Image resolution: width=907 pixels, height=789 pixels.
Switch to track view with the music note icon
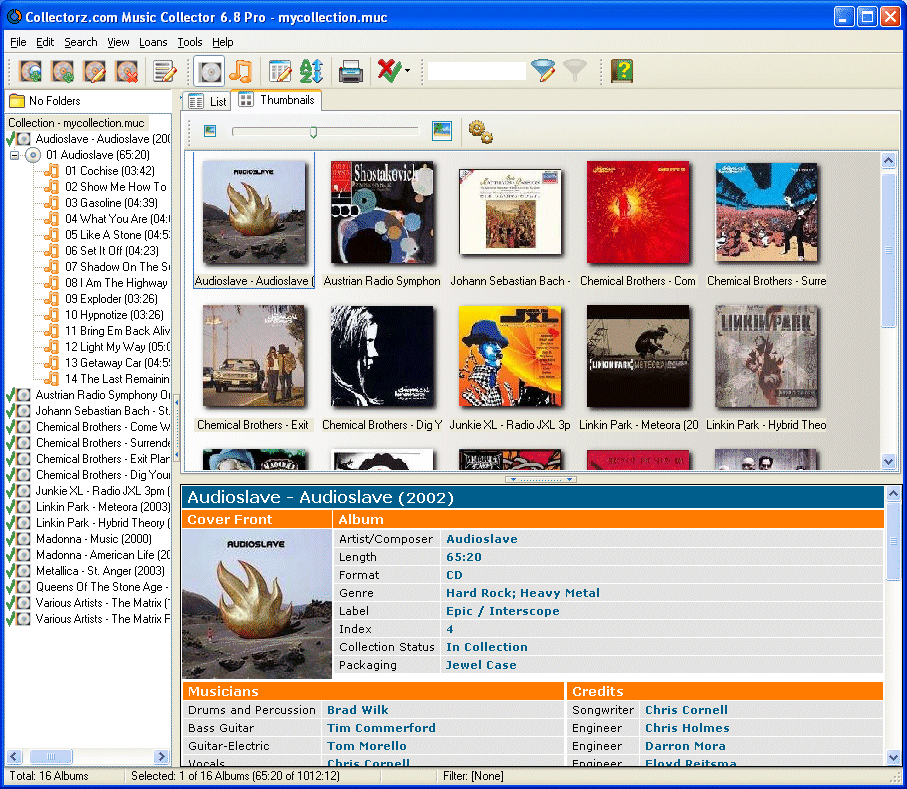(x=241, y=72)
